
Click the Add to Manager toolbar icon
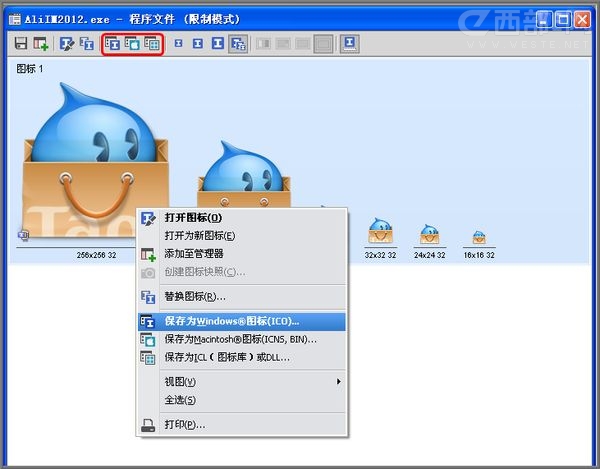(x=41, y=43)
